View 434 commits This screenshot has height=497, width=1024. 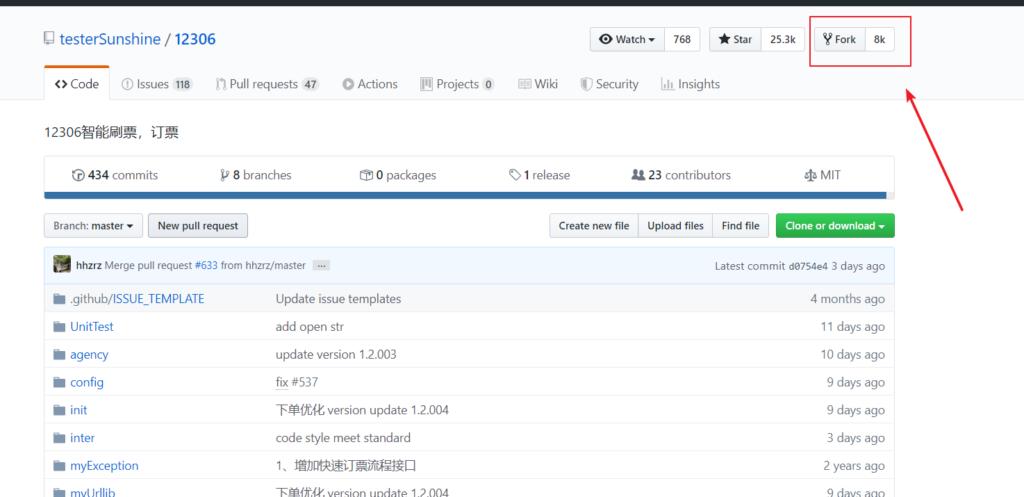point(114,175)
